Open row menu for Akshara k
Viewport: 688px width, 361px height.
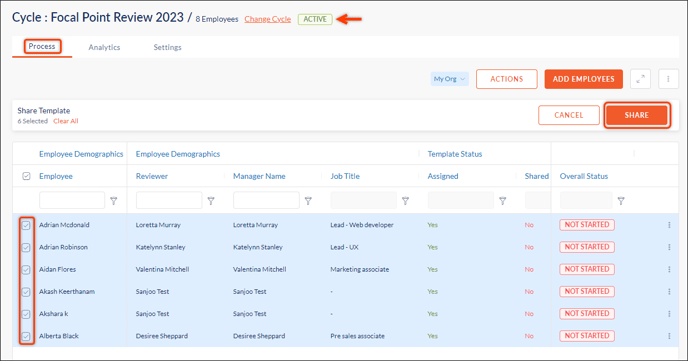(x=669, y=314)
